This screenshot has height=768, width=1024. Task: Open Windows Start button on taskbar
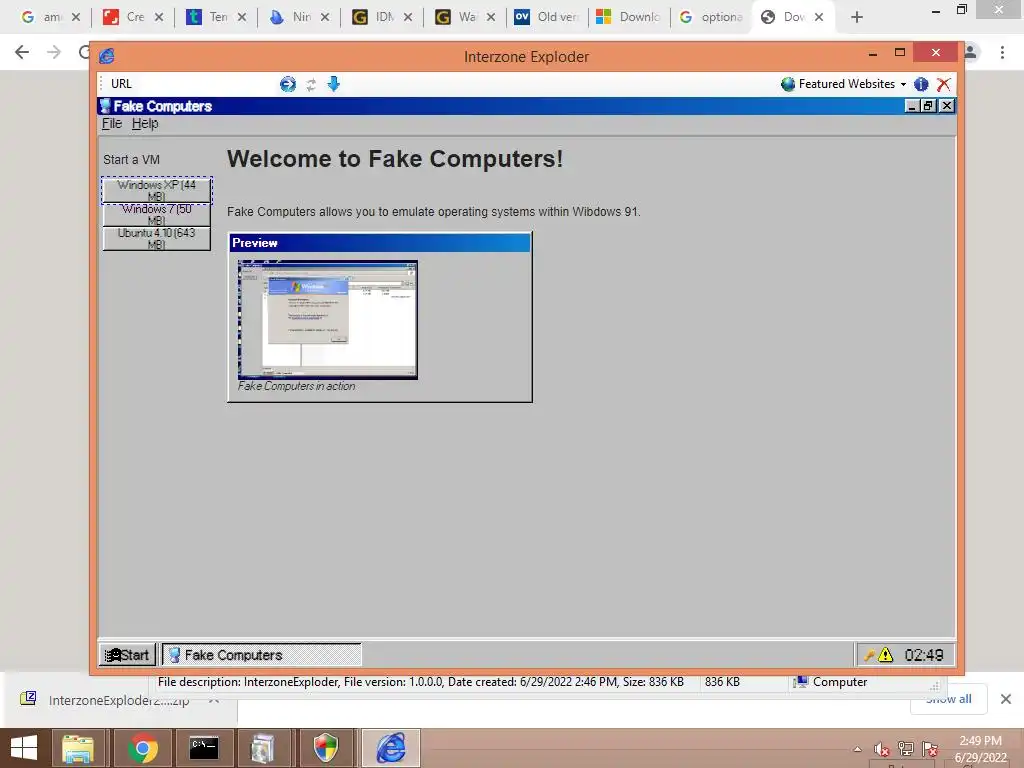24,748
